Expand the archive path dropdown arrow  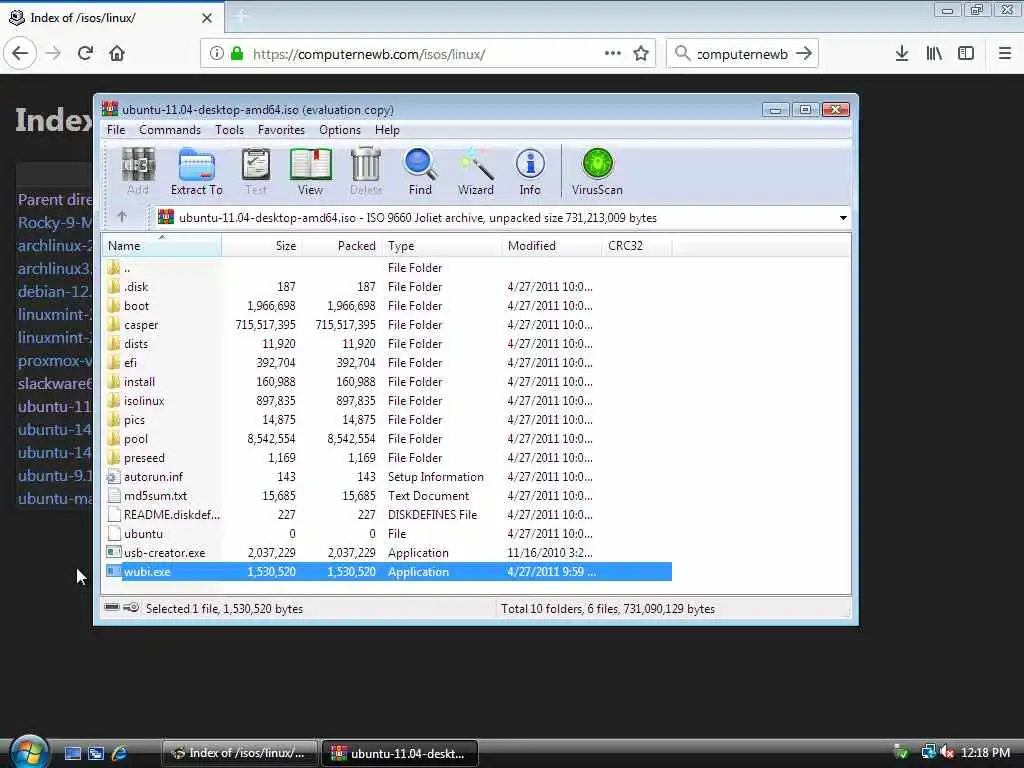[843, 217]
